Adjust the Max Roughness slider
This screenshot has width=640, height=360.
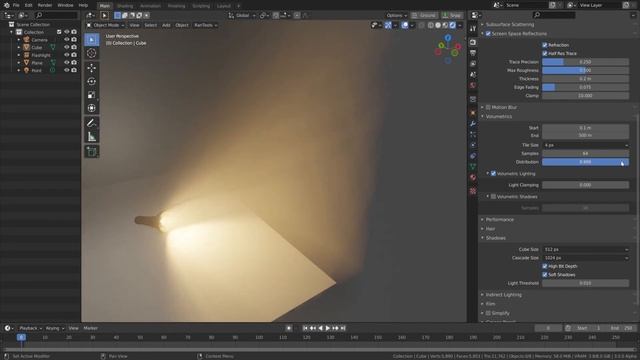click(585, 70)
